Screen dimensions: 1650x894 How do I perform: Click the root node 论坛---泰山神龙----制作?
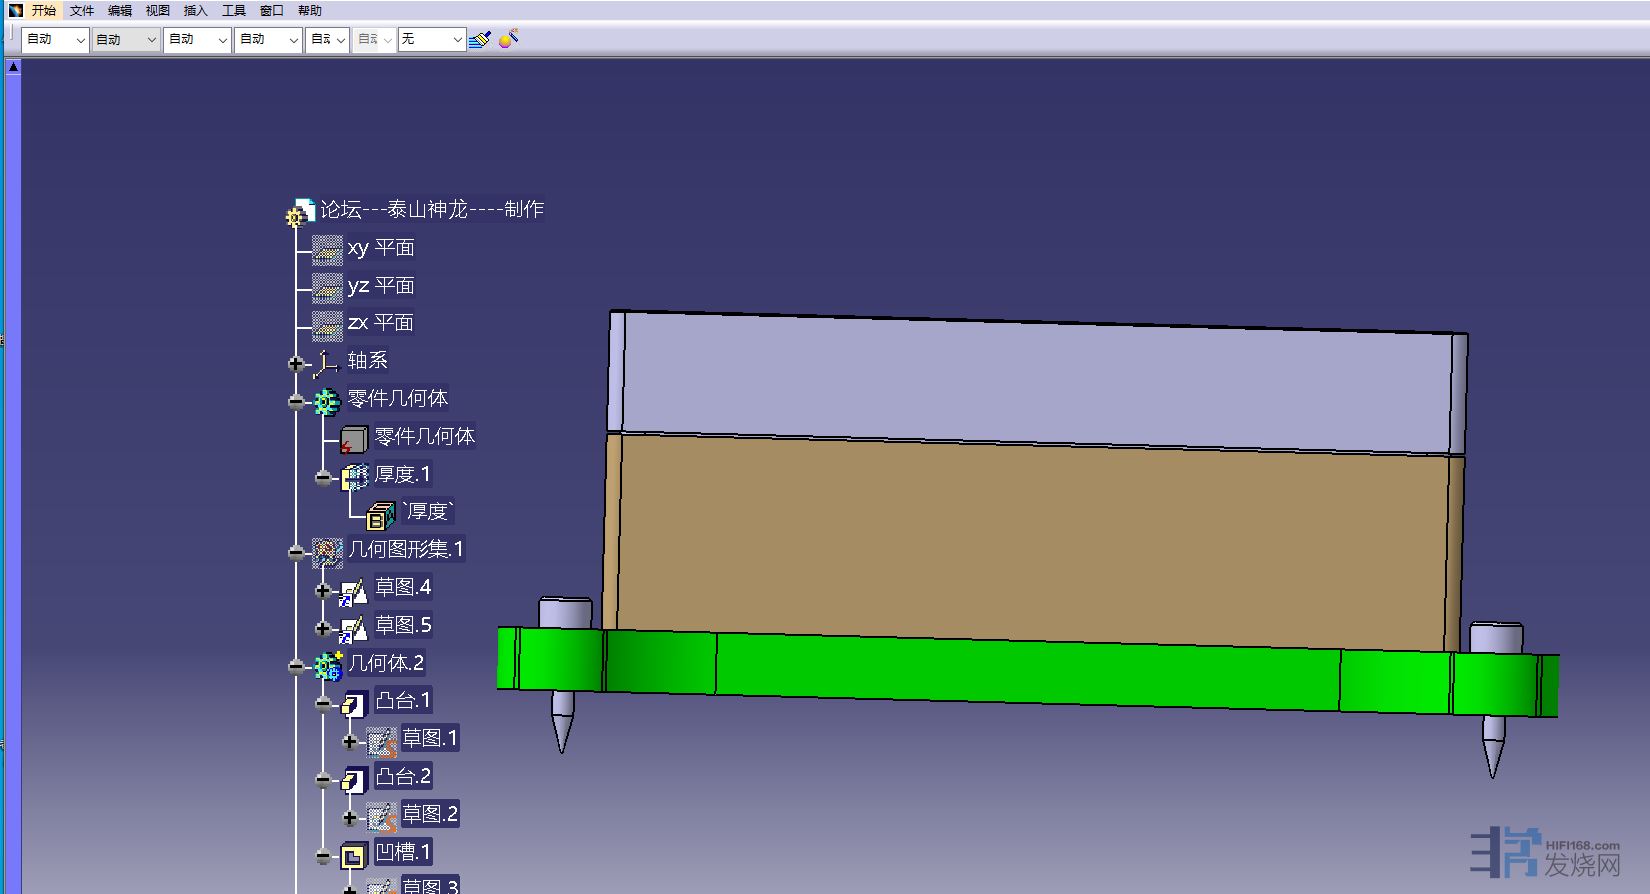pyautogui.click(x=432, y=210)
